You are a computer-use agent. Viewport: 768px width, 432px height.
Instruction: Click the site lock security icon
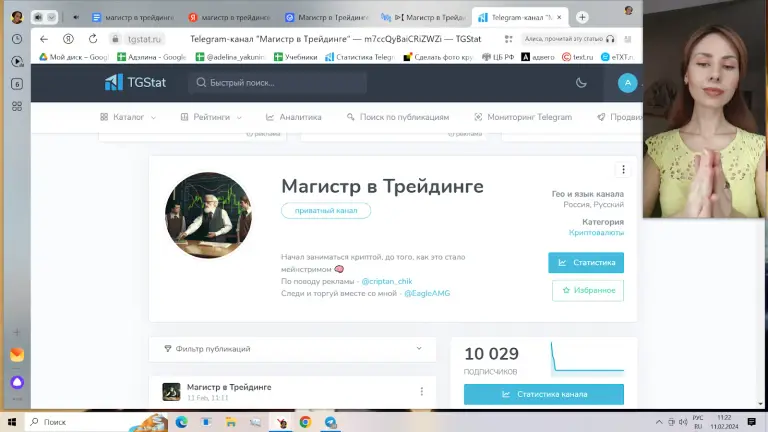click(115, 39)
